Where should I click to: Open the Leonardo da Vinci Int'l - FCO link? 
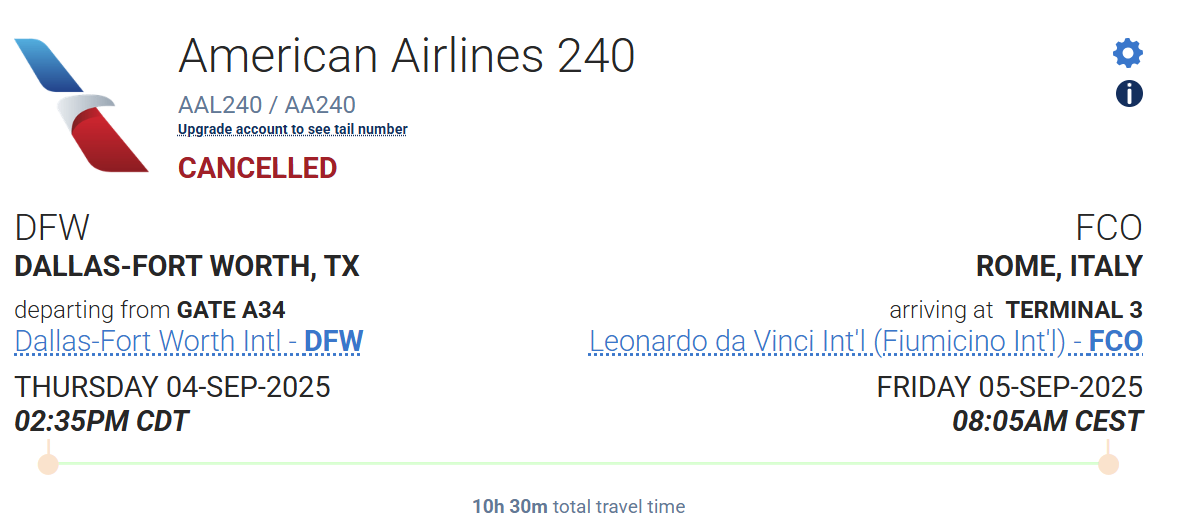[865, 341]
